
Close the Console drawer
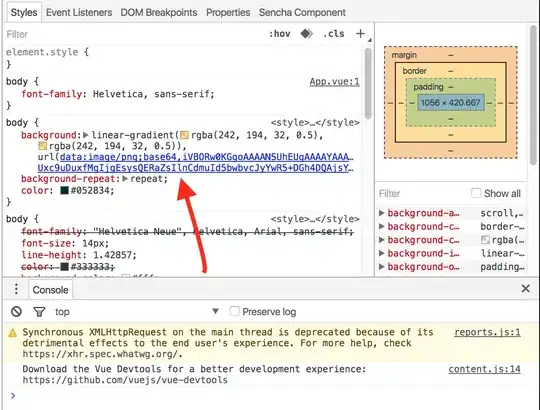click(526, 288)
